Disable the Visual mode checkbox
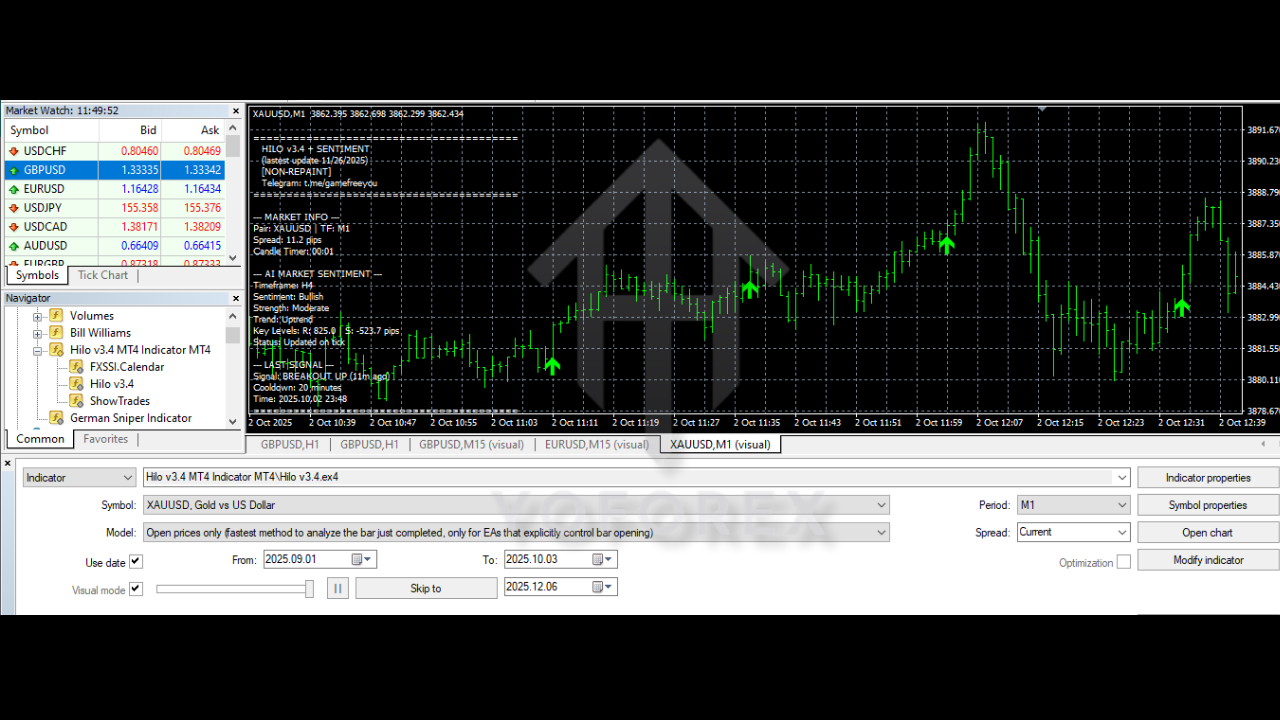 pyautogui.click(x=136, y=589)
